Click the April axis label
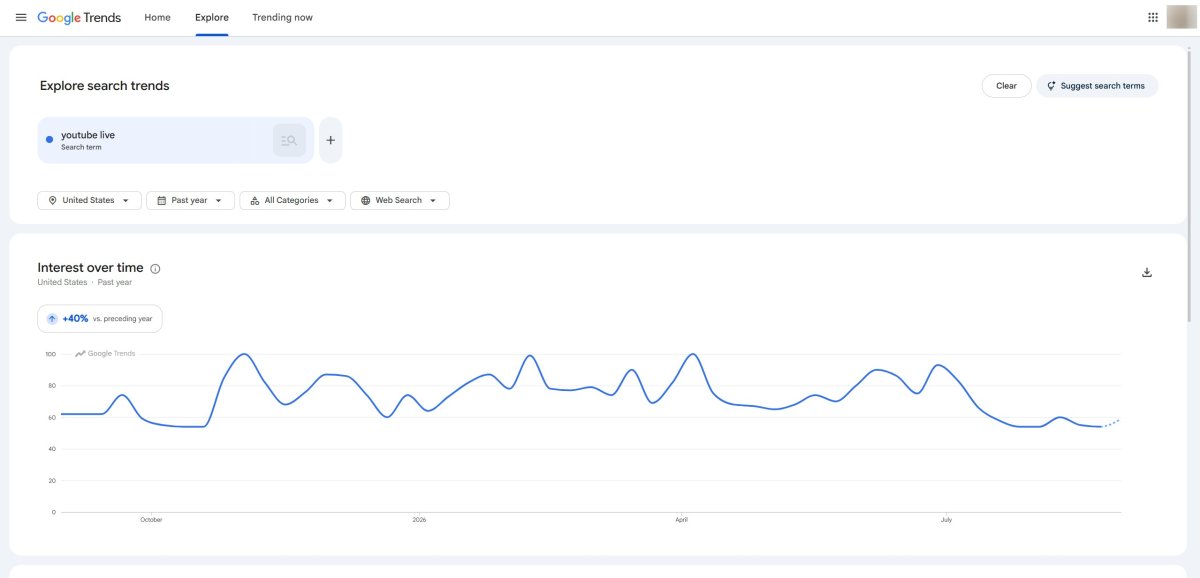Image resolution: width=1200 pixels, height=578 pixels. [681, 520]
